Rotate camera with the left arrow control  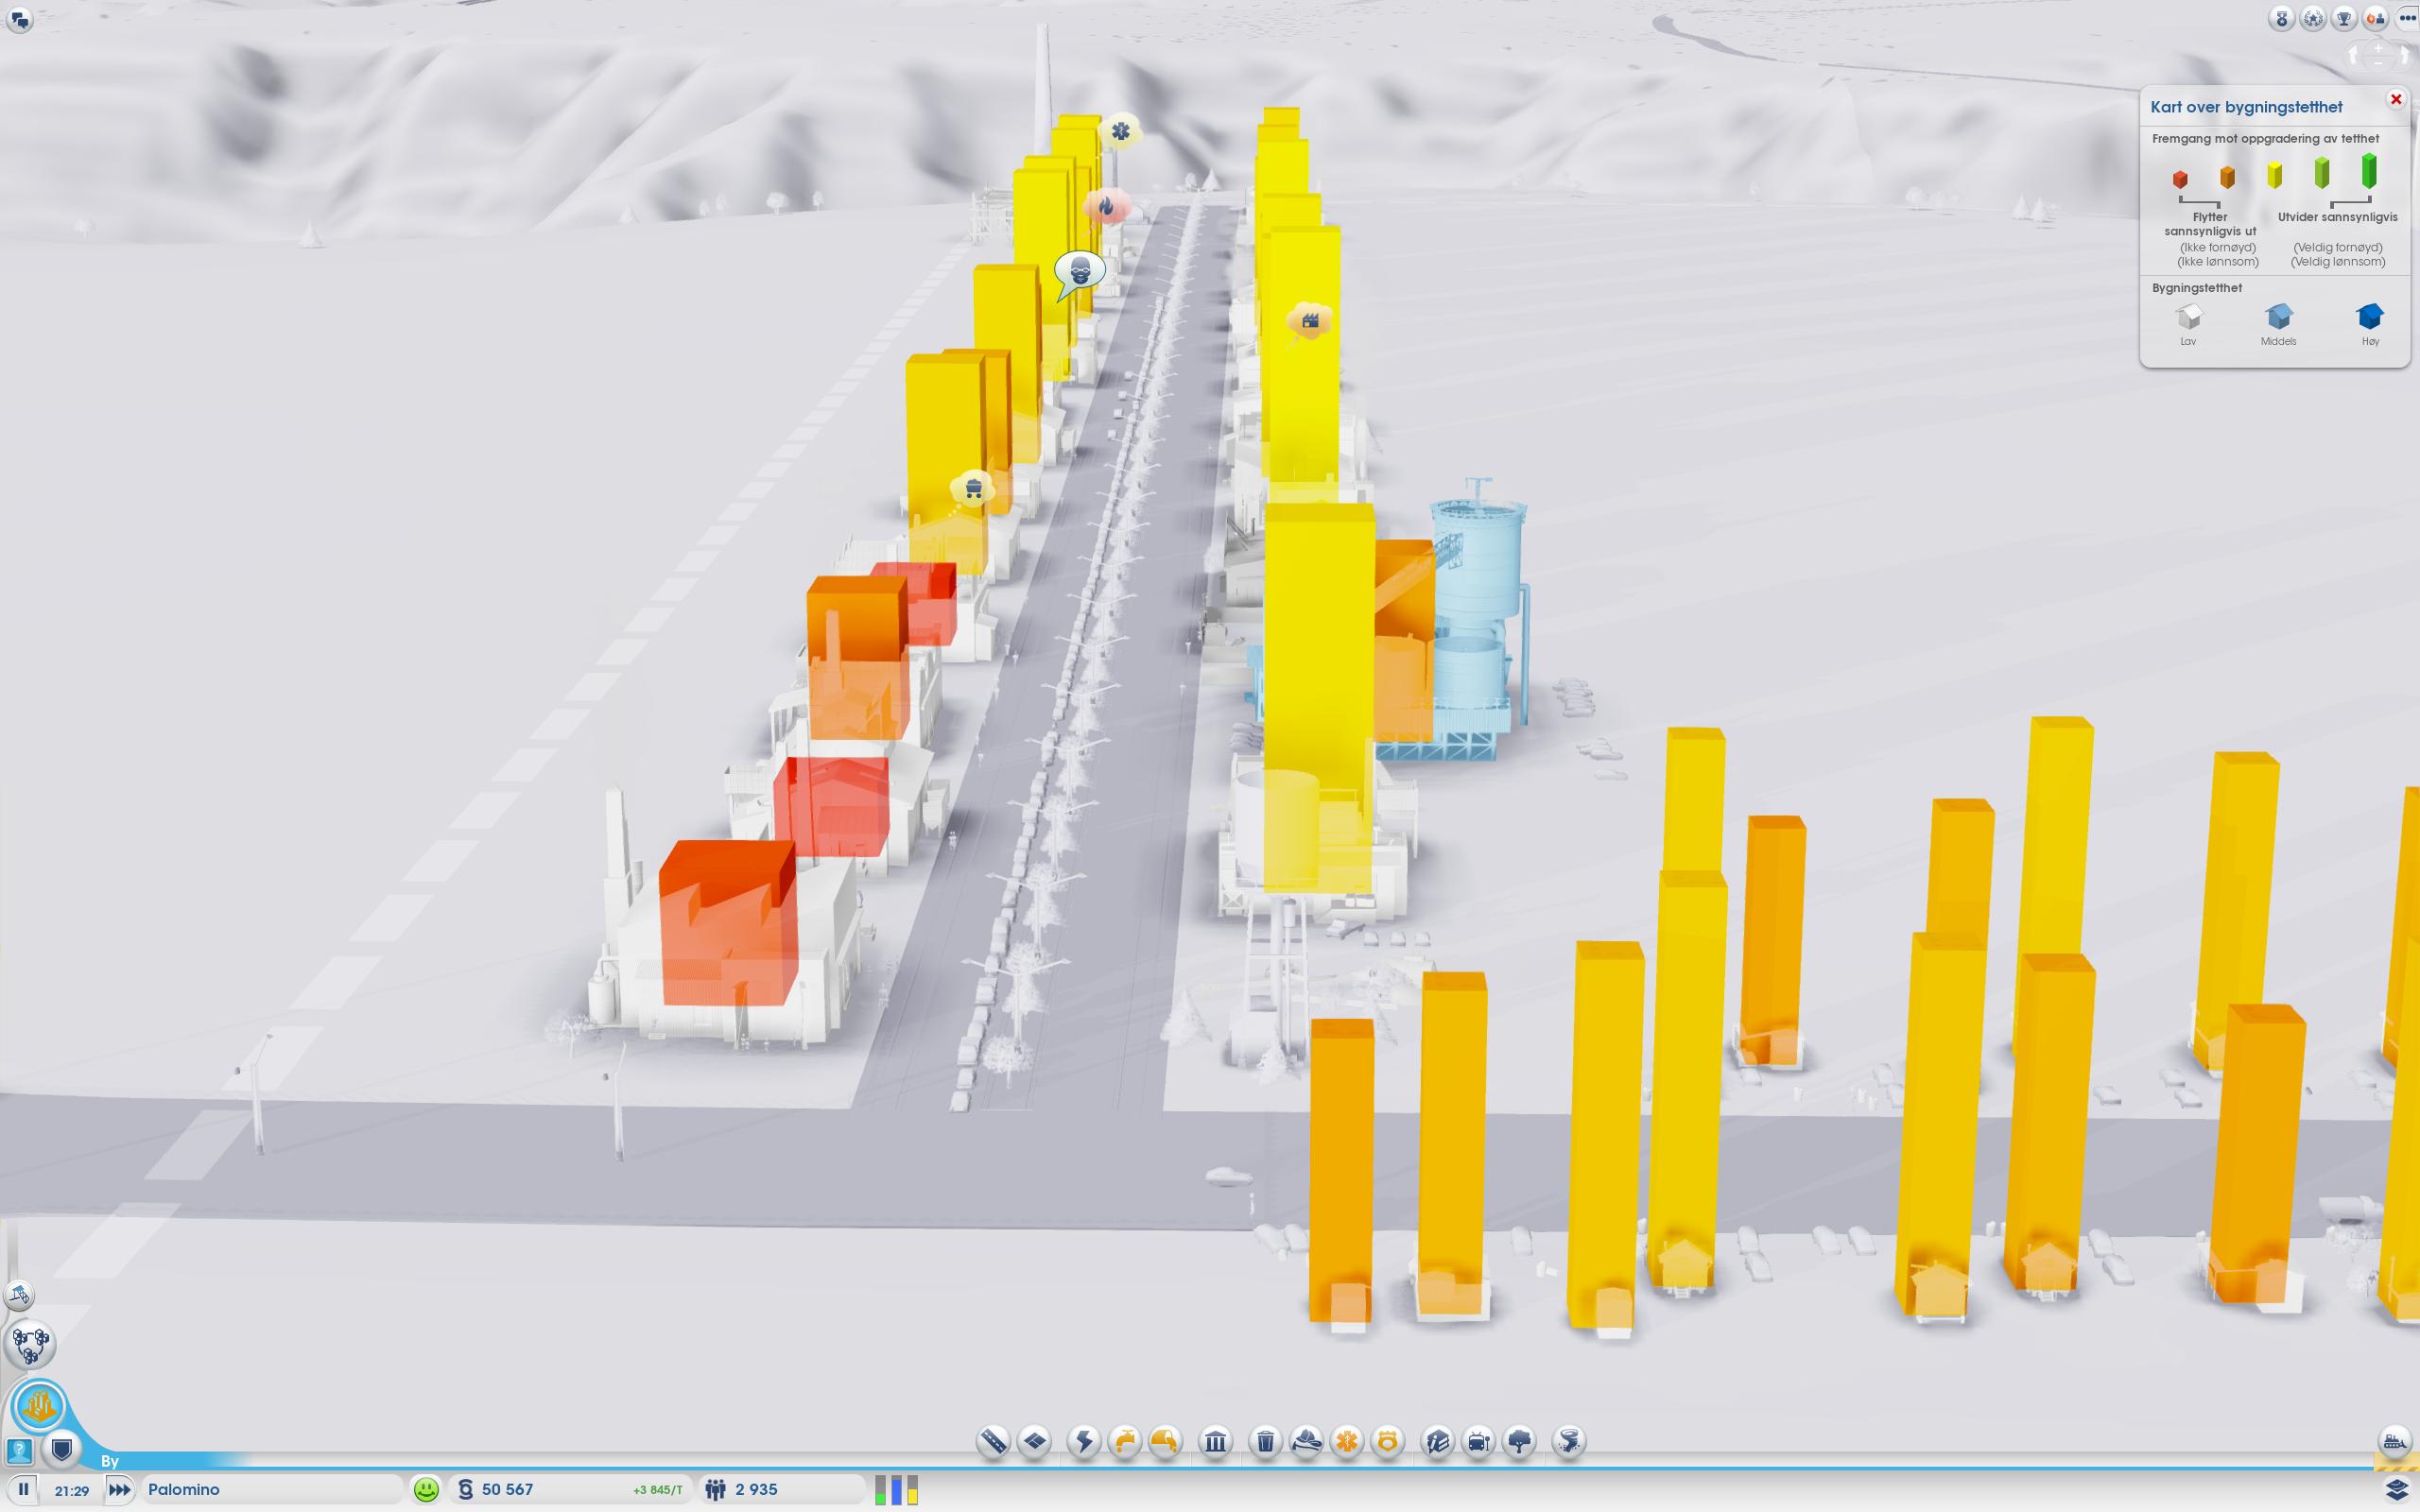pos(2355,57)
